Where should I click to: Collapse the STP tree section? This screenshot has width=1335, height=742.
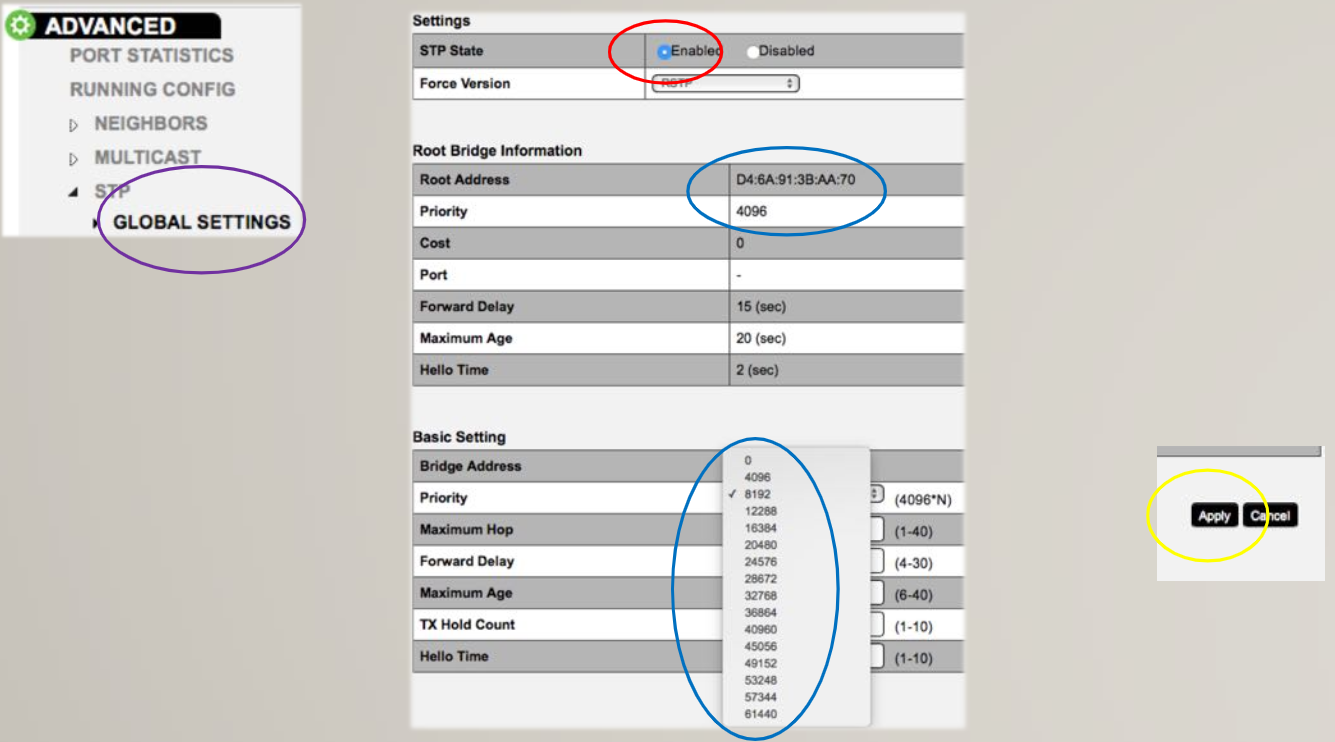[73, 192]
